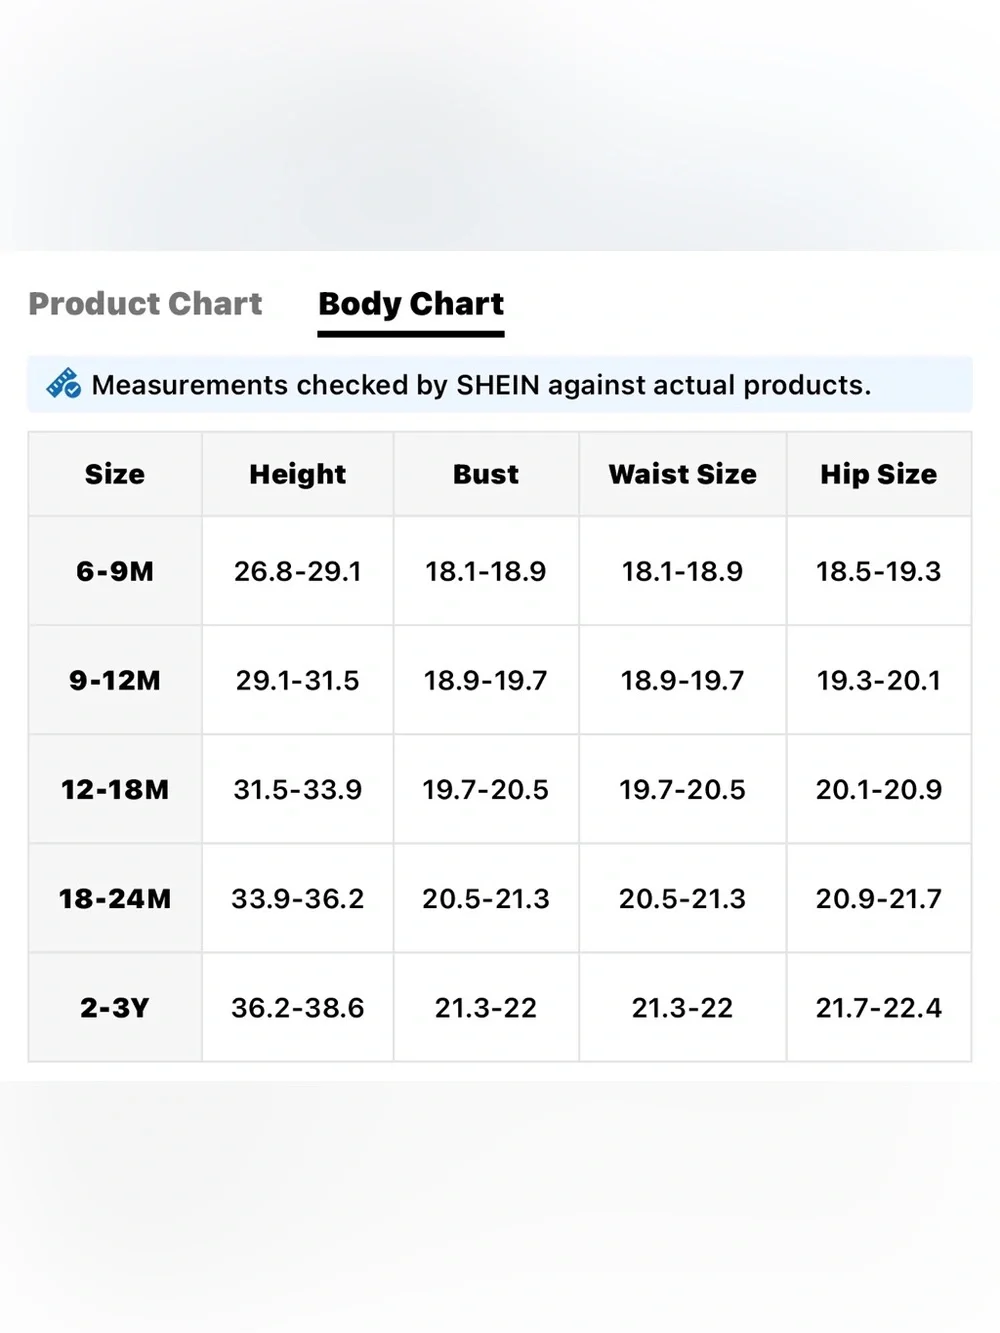1000x1333 pixels.
Task: Click the Hip Size column header
Action: pos(879,474)
